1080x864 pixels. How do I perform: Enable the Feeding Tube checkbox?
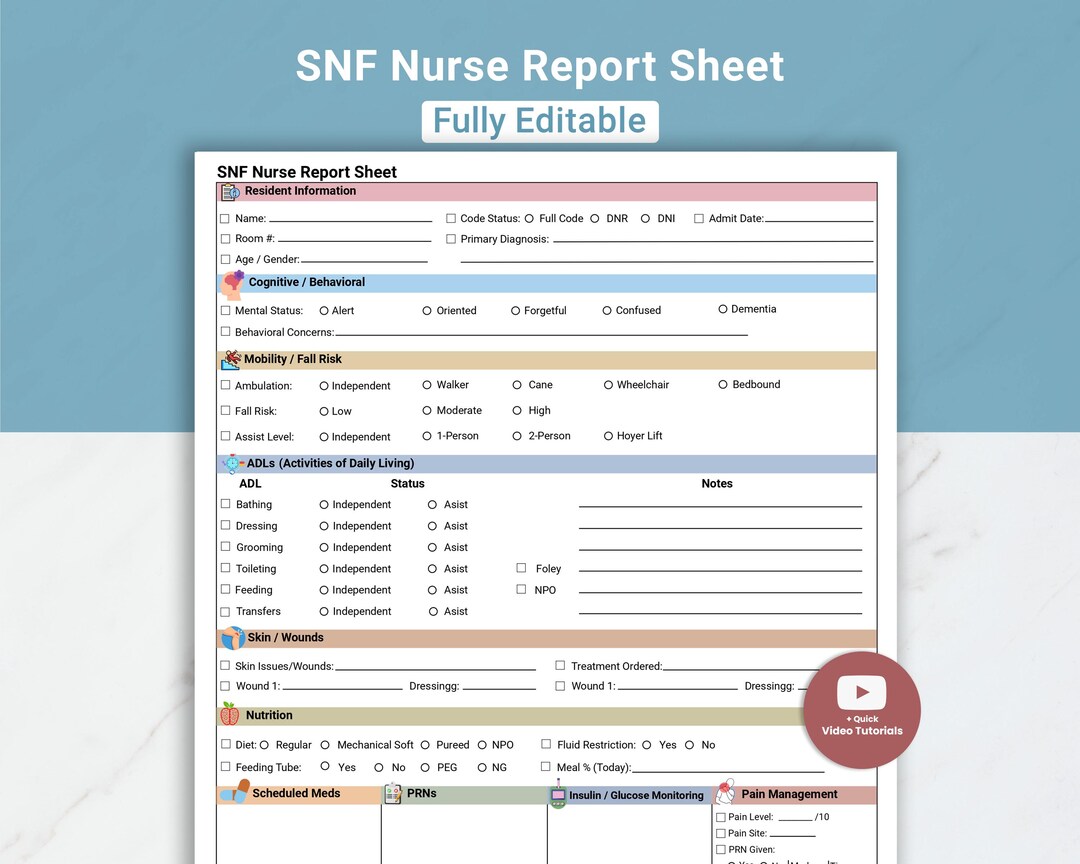point(226,767)
